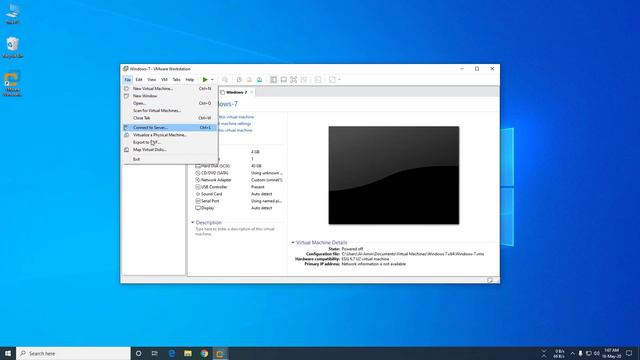Click the description text input area
Screen dimensions: 640x360
[x=235, y=231]
